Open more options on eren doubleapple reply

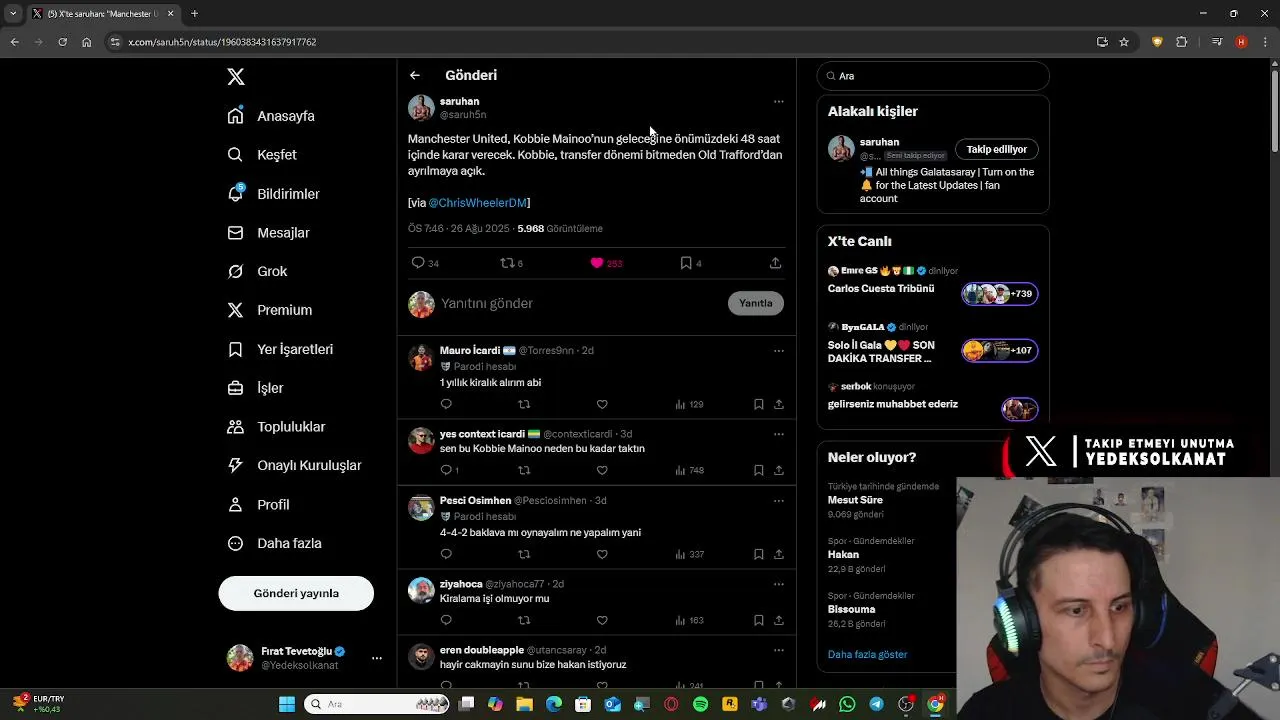click(778, 650)
